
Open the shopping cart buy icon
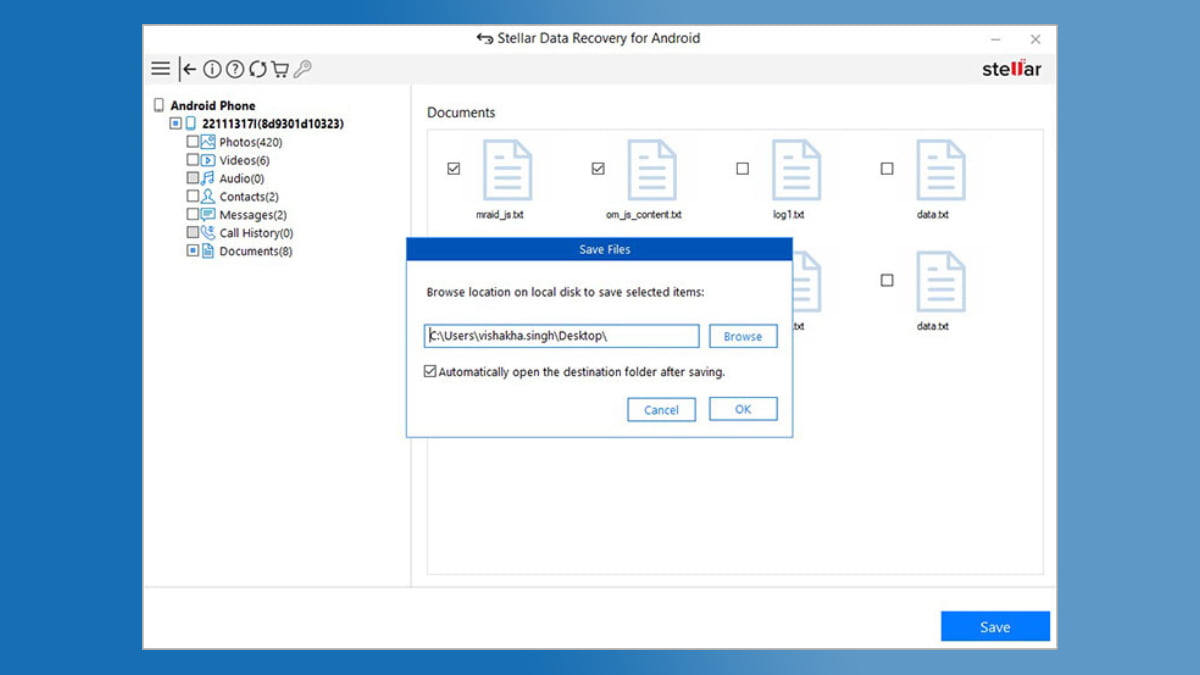tap(280, 69)
